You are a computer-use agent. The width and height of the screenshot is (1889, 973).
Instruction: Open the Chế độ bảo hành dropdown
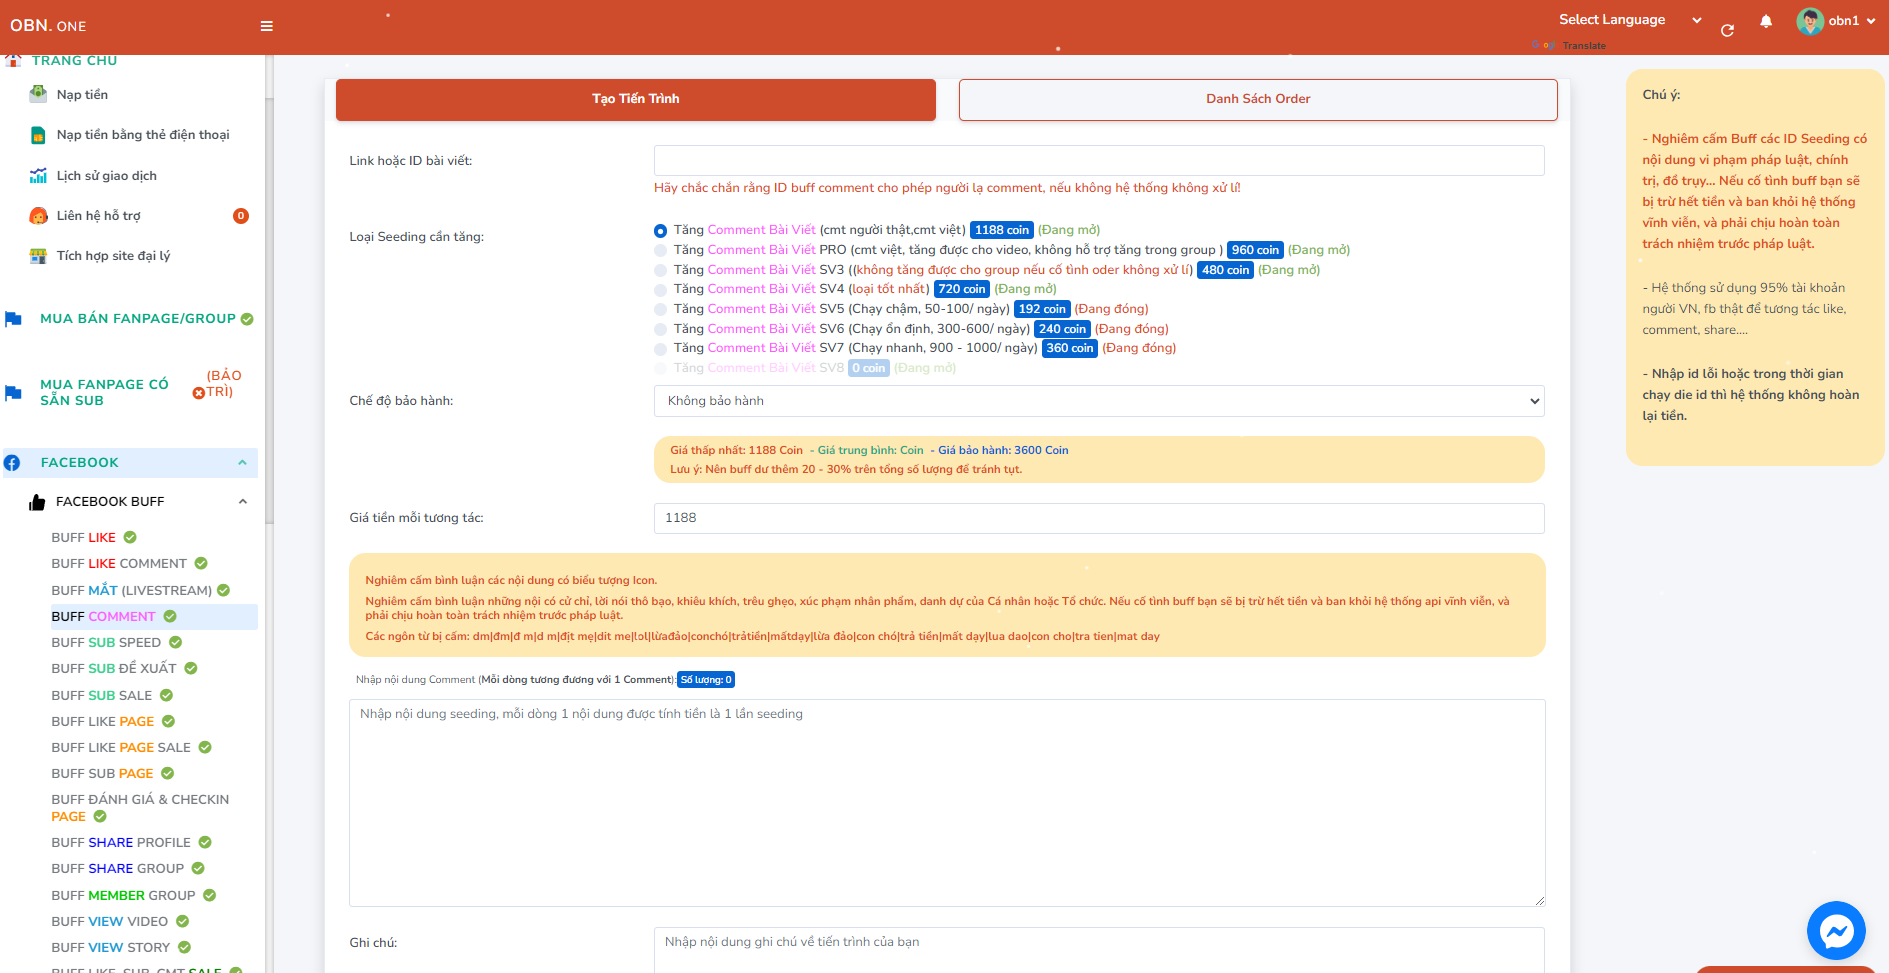[1098, 401]
